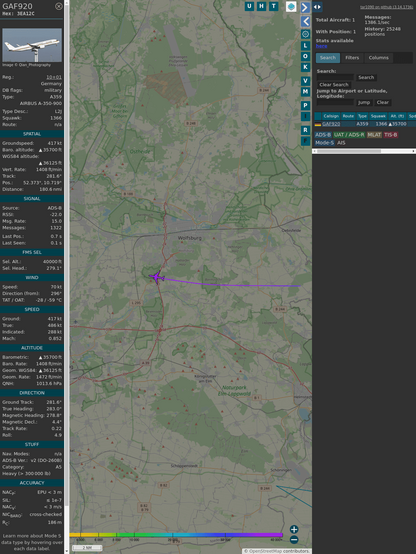
Task: Zoom out with the minus button
Action: pos(294,540)
